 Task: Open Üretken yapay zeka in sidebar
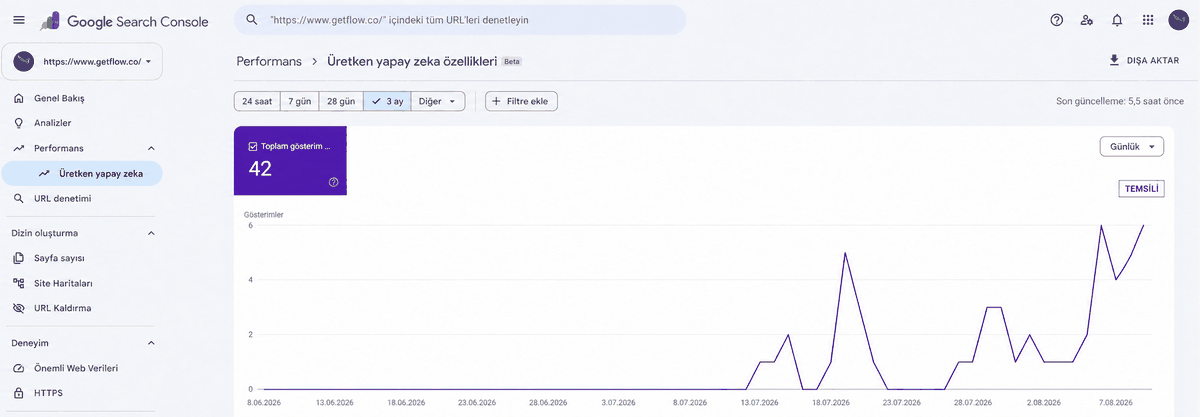(x=81, y=173)
